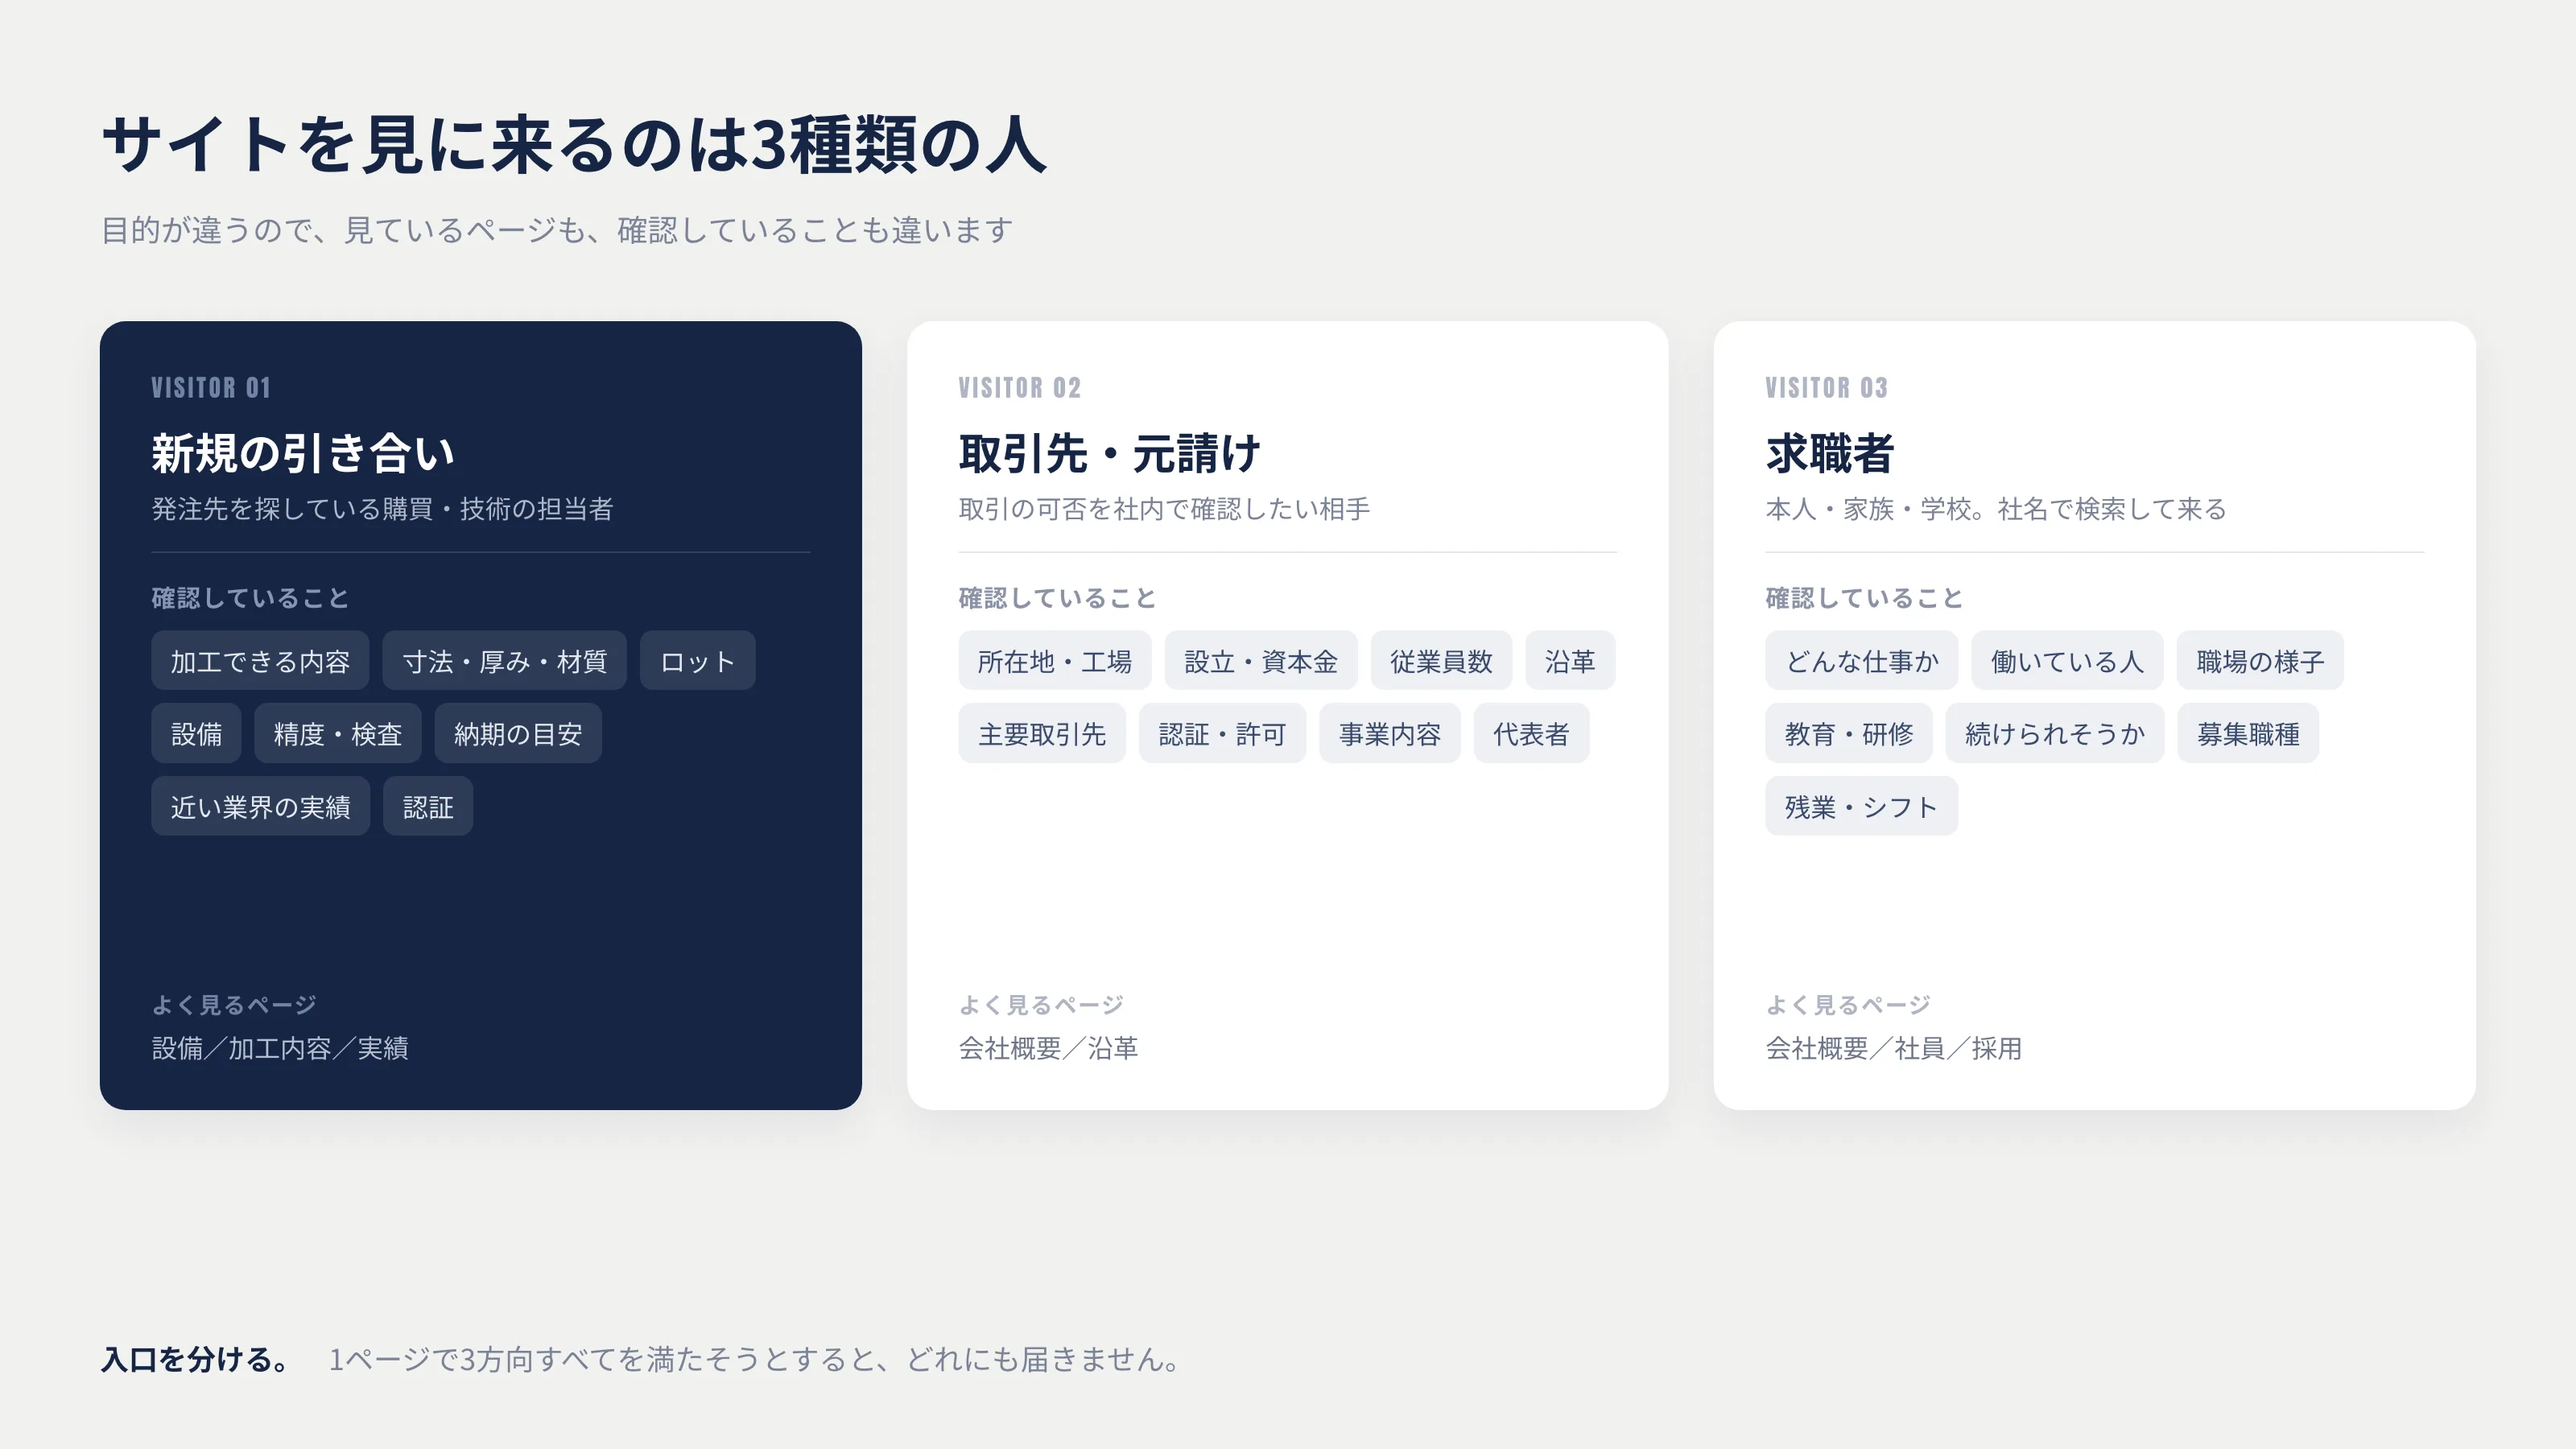Click the 認証 chip in Visitor 01 card
Screen dimensions: 2576x1449
pyautogui.click(x=428, y=807)
